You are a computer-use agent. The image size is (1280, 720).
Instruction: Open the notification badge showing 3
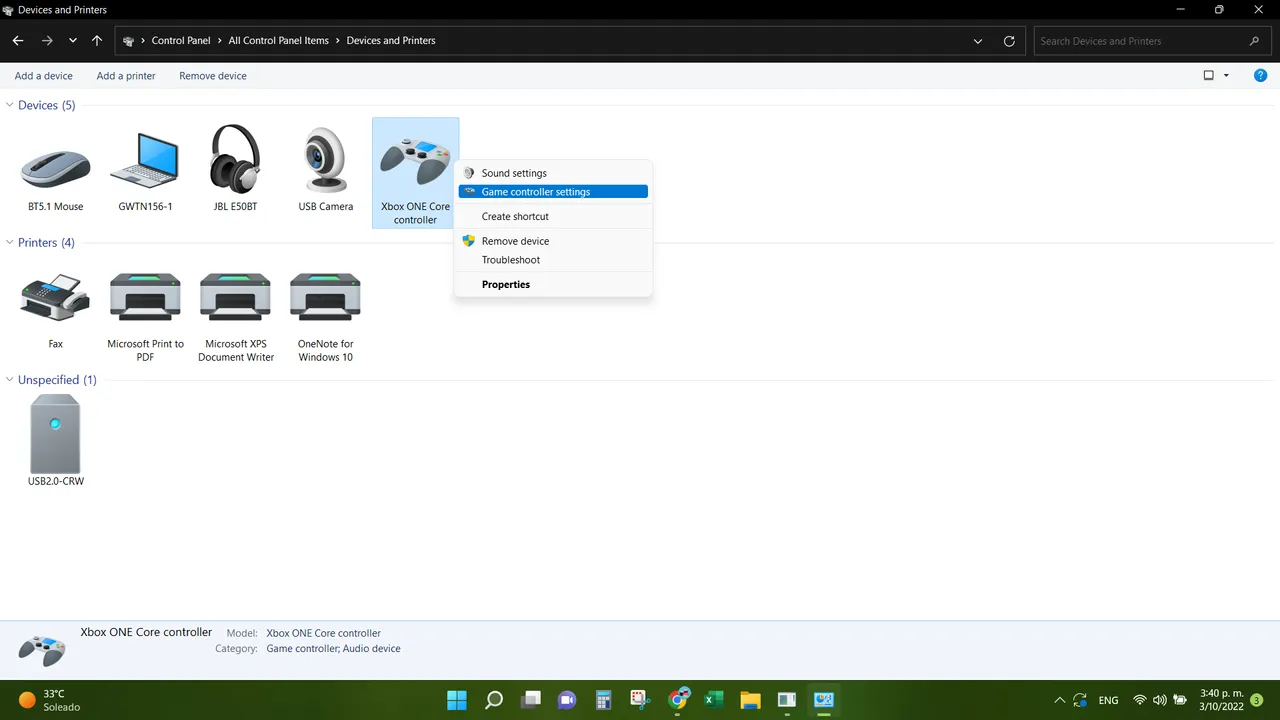[1257, 700]
